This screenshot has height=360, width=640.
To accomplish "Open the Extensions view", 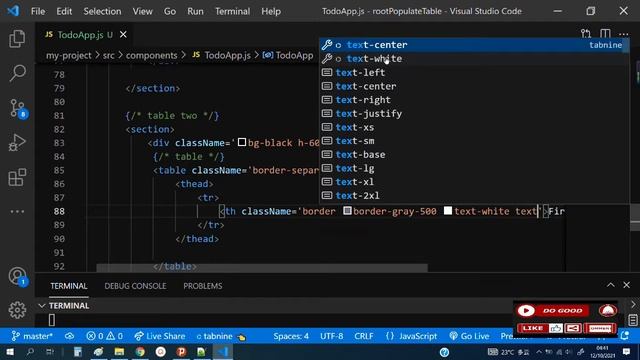I will (17, 178).
